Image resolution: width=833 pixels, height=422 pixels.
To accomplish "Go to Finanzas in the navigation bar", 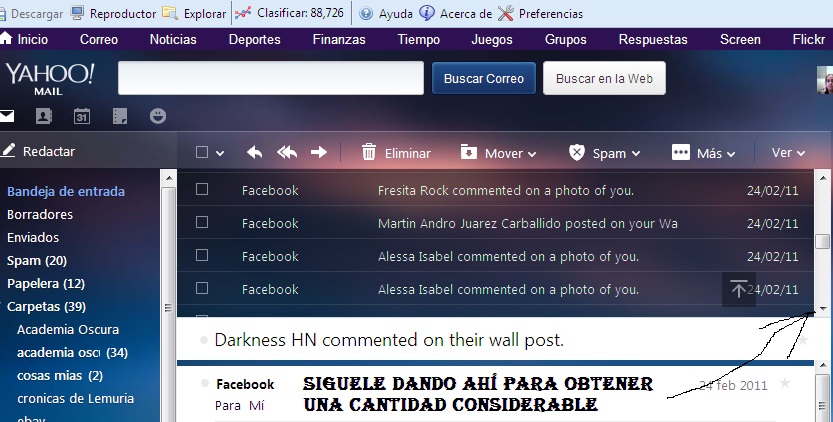I will coord(339,39).
